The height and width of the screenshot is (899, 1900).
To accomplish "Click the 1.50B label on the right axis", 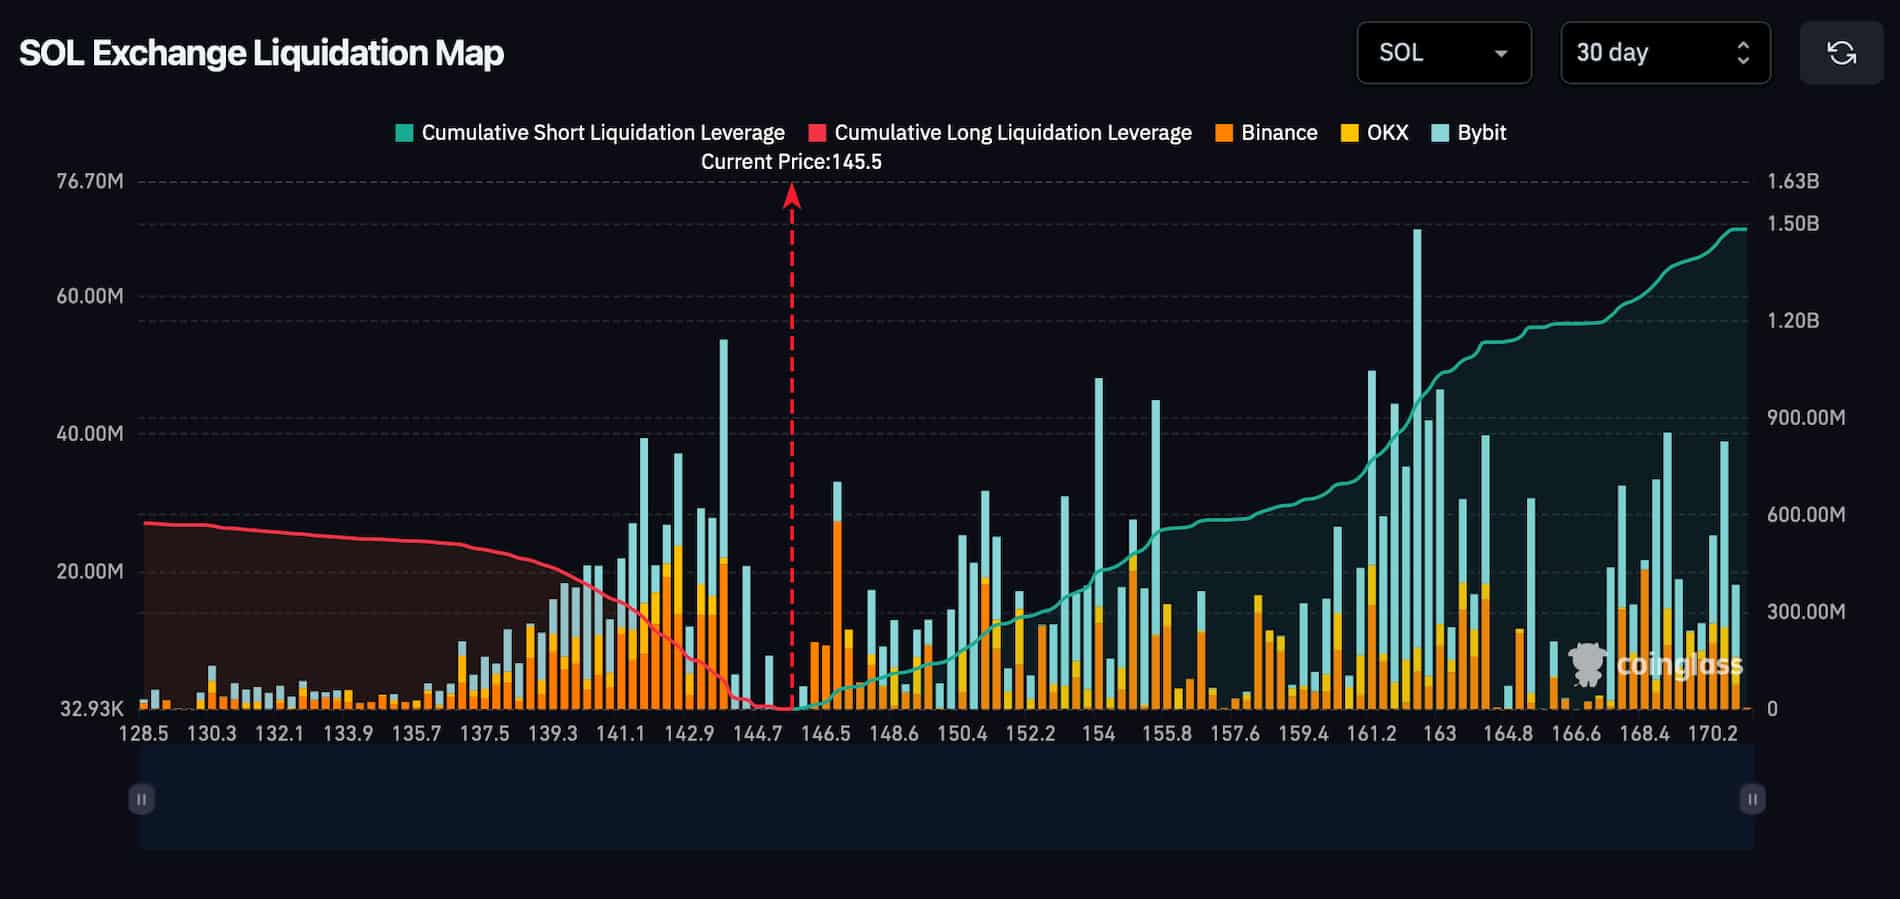I will tap(1792, 224).
